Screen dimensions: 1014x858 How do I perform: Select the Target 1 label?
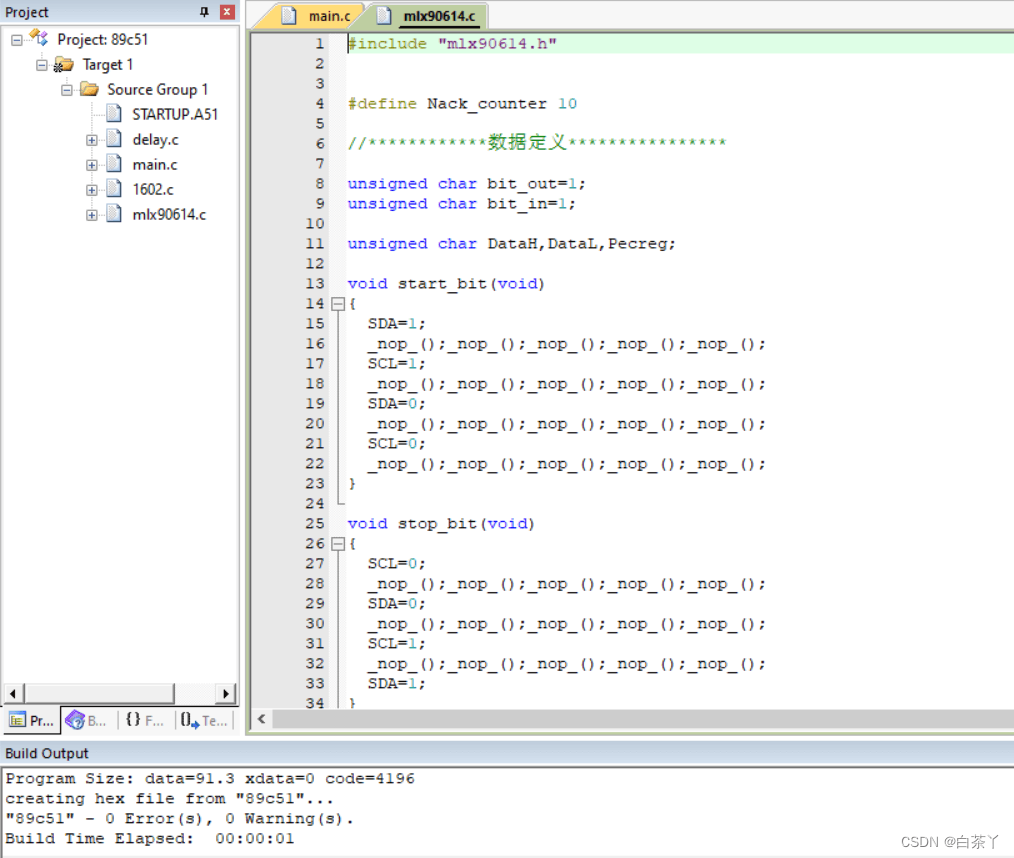click(107, 65)
